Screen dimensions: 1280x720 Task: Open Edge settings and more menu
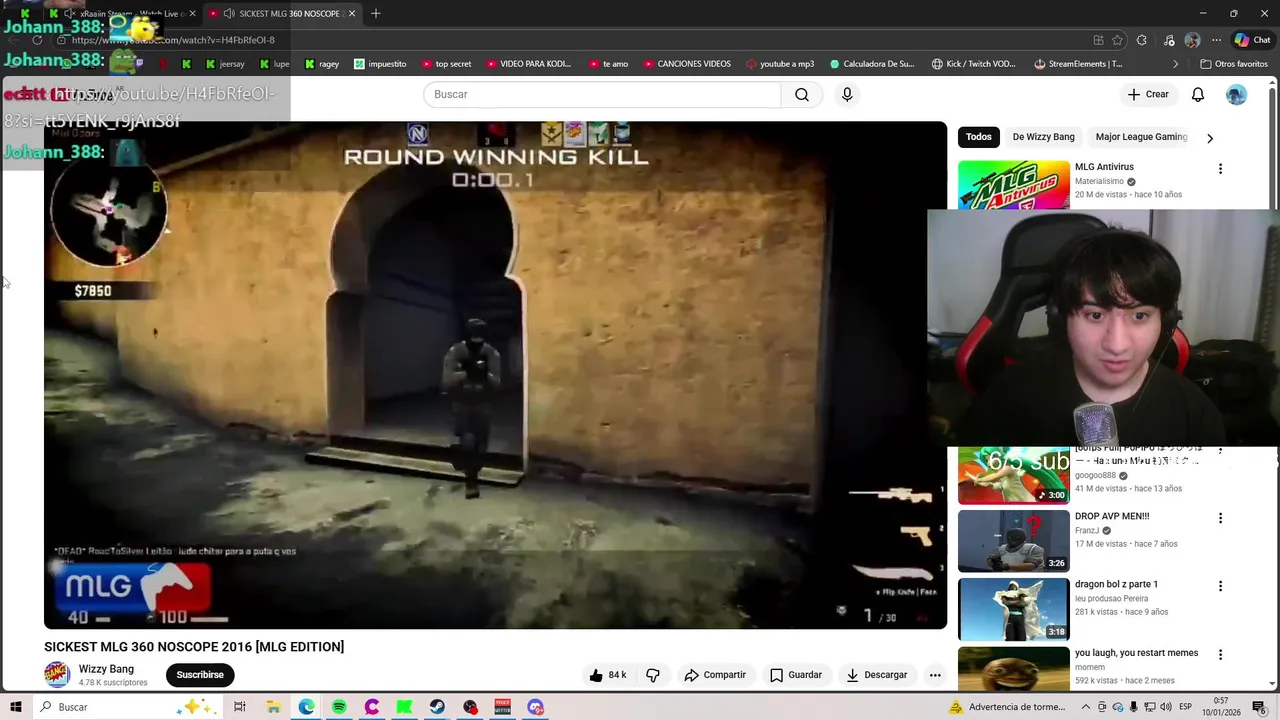click(x=1216, y=40)
